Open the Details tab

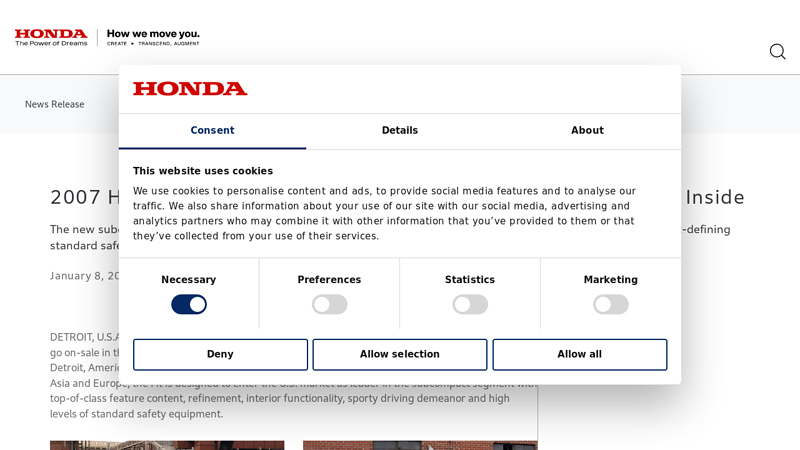pyautogui.click(x=399, y=131)
